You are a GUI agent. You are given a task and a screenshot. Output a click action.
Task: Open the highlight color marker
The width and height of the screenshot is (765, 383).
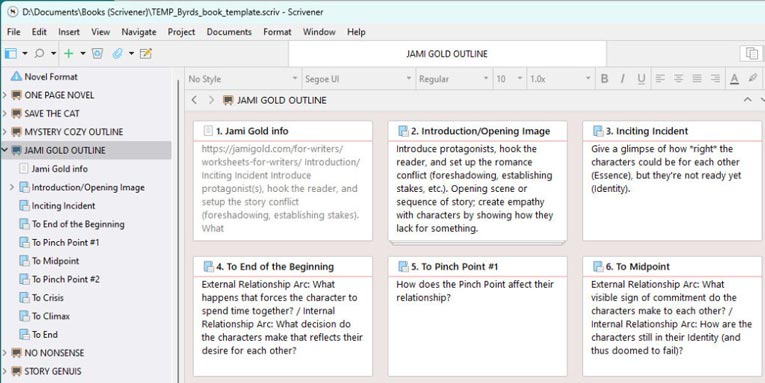tap(753, 79)
